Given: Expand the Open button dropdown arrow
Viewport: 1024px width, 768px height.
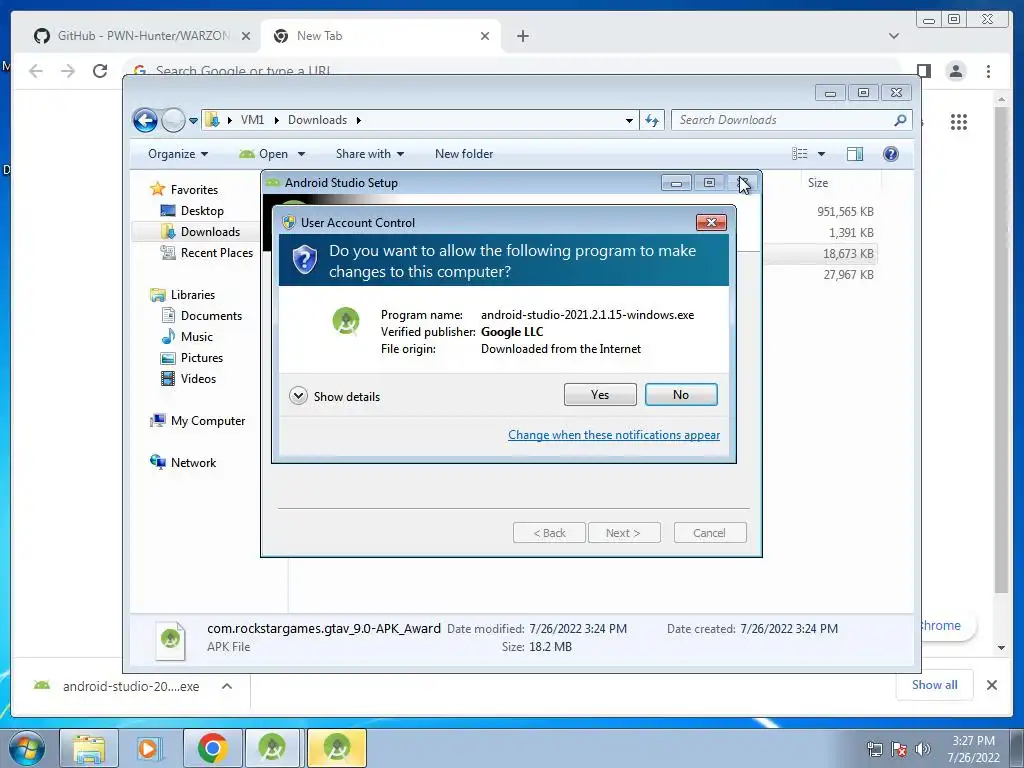Looking at the screenshot, I should [x=301, y=154].
